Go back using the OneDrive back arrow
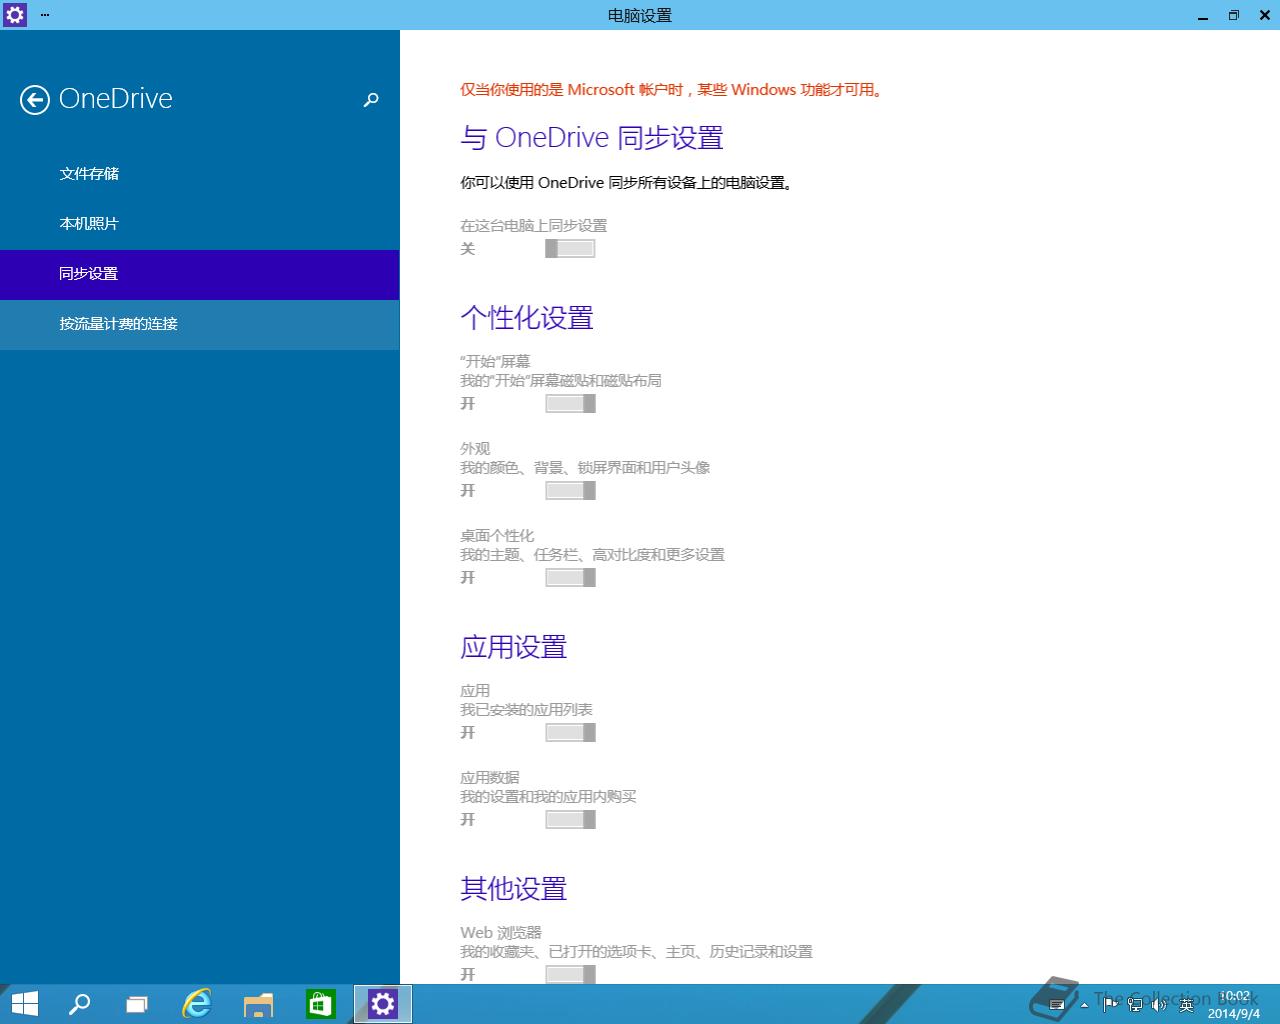Image resolution: width=1280 pixels, height=1024 pixels. [x=35, y=99]
